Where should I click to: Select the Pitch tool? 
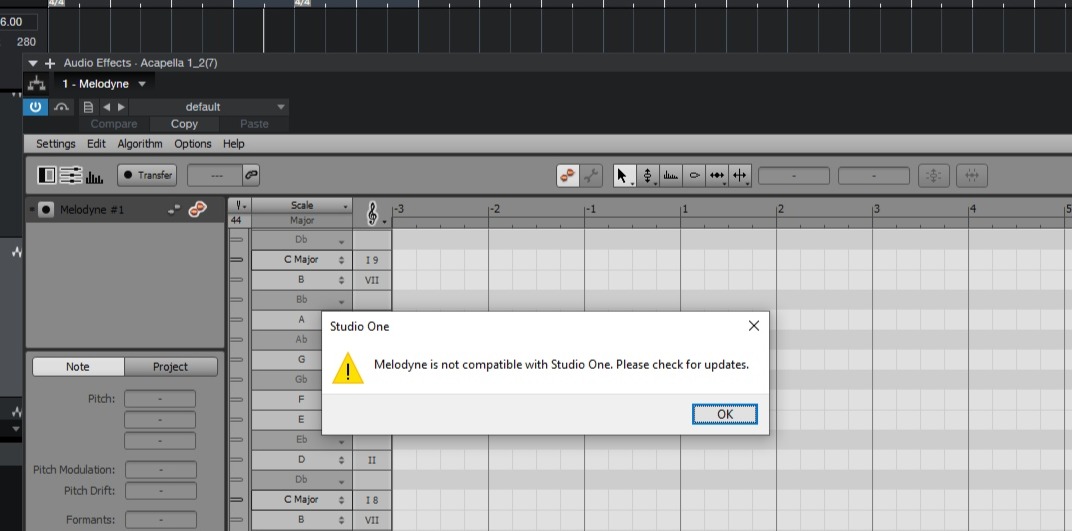[x=647, y=176]
